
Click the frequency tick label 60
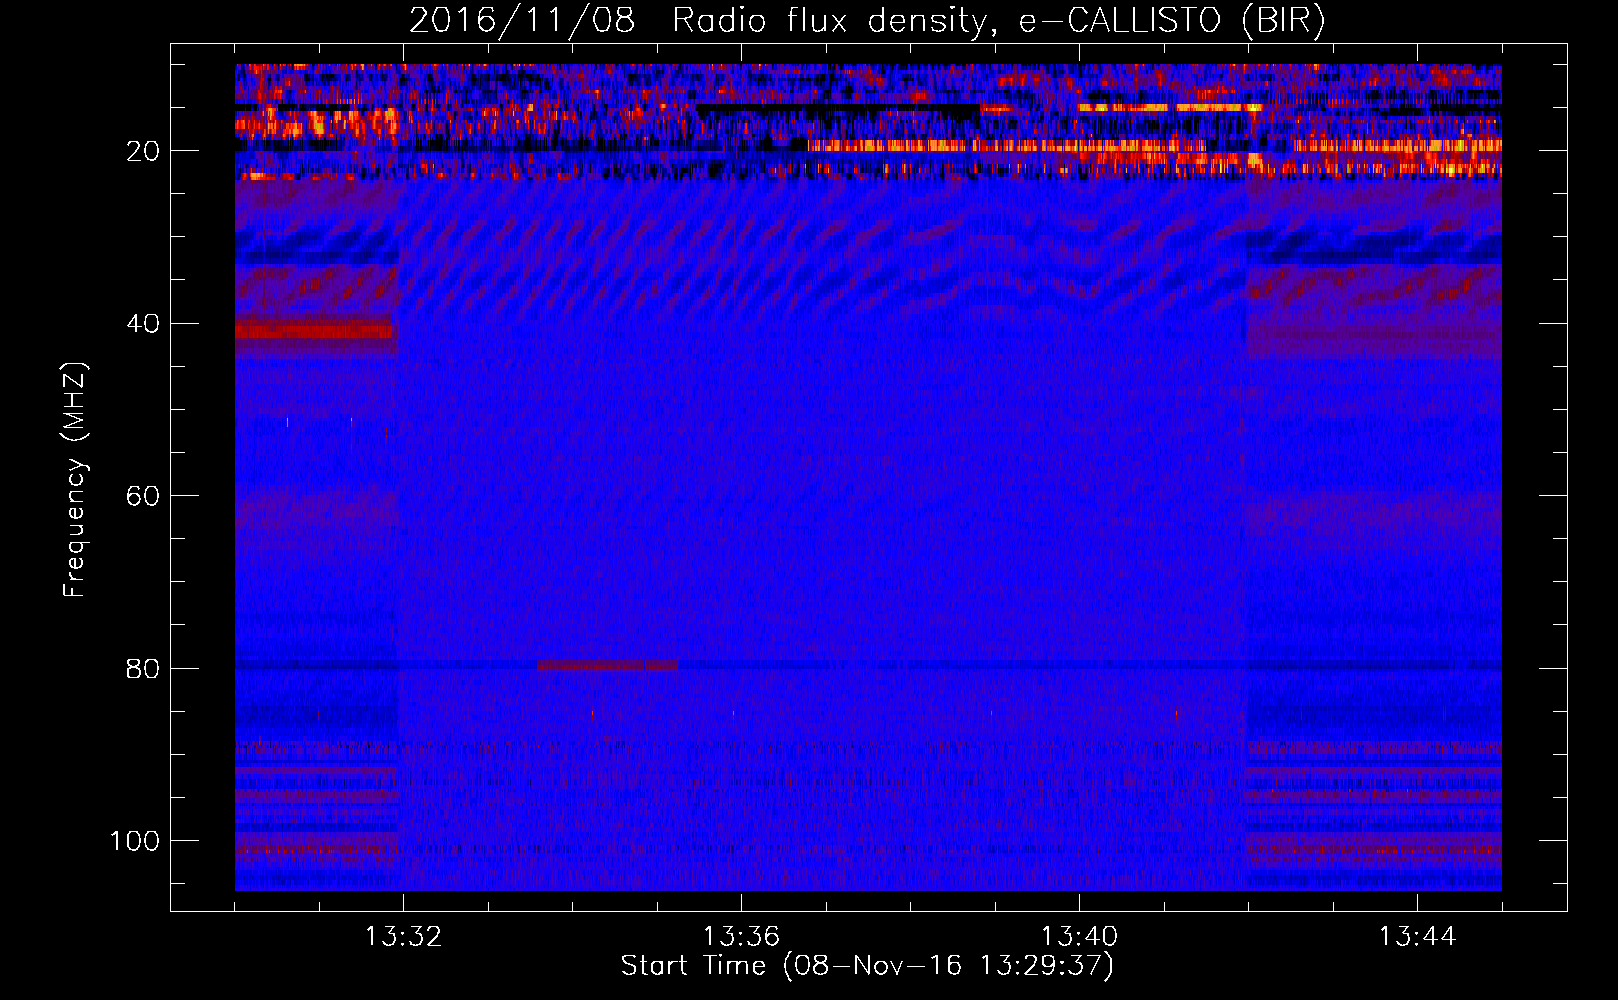pos(144,496)
